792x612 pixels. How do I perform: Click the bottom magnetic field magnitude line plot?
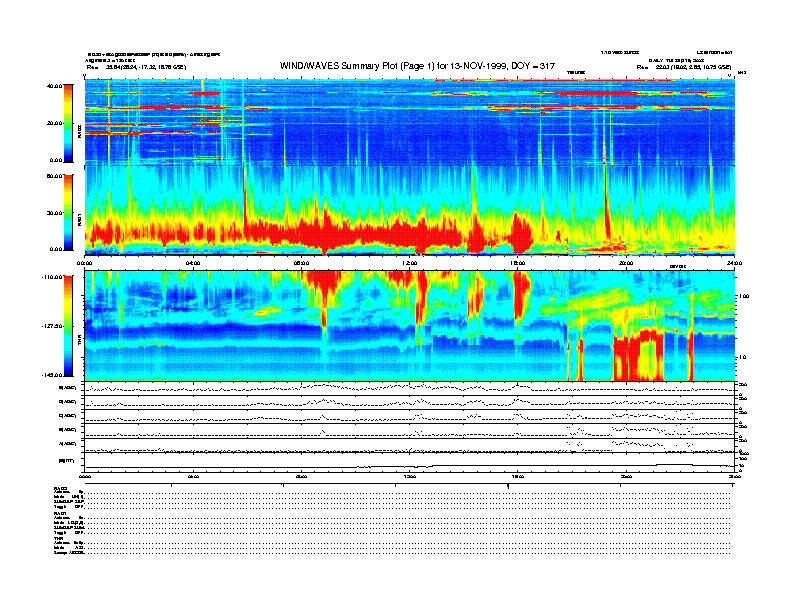[410, 462]
